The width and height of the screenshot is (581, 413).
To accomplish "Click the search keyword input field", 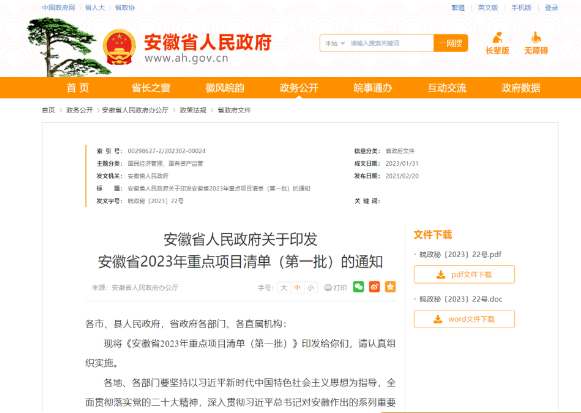I will coord(391,43).
